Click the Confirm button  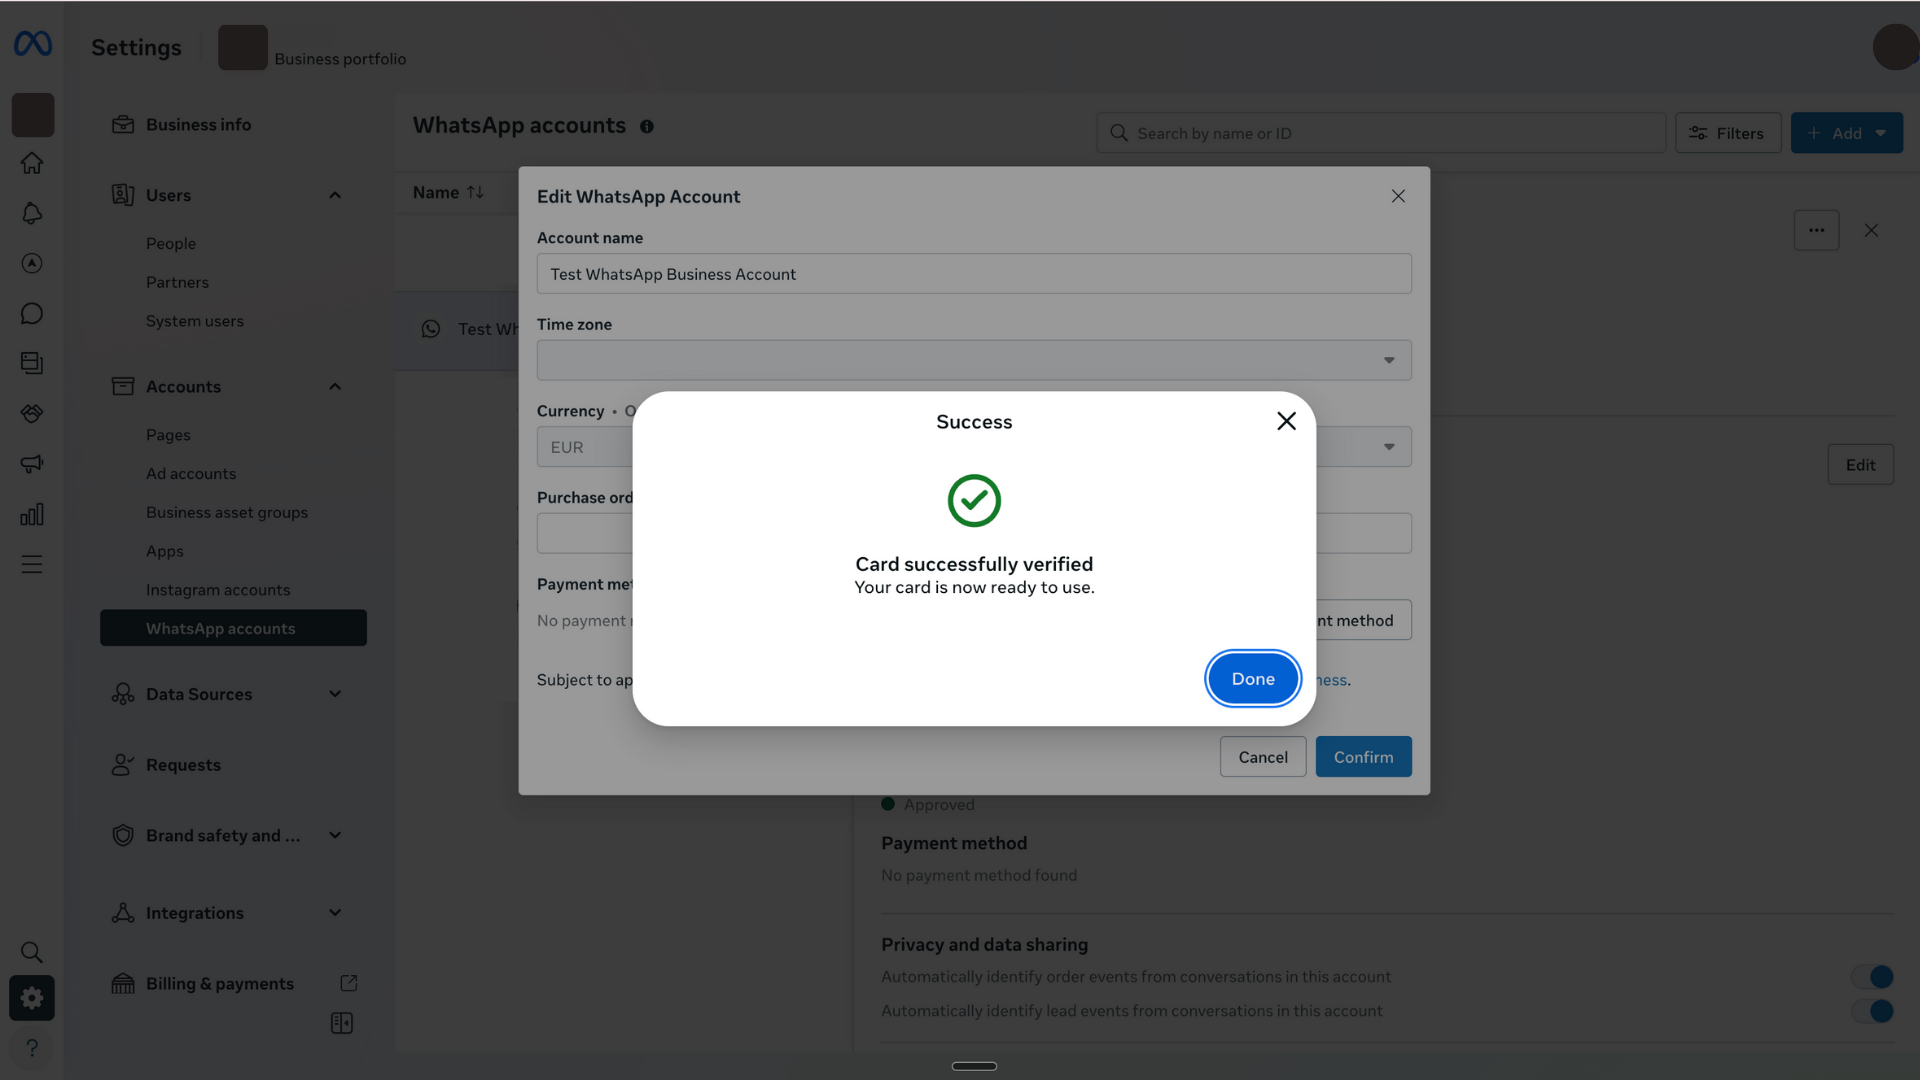1363,757
